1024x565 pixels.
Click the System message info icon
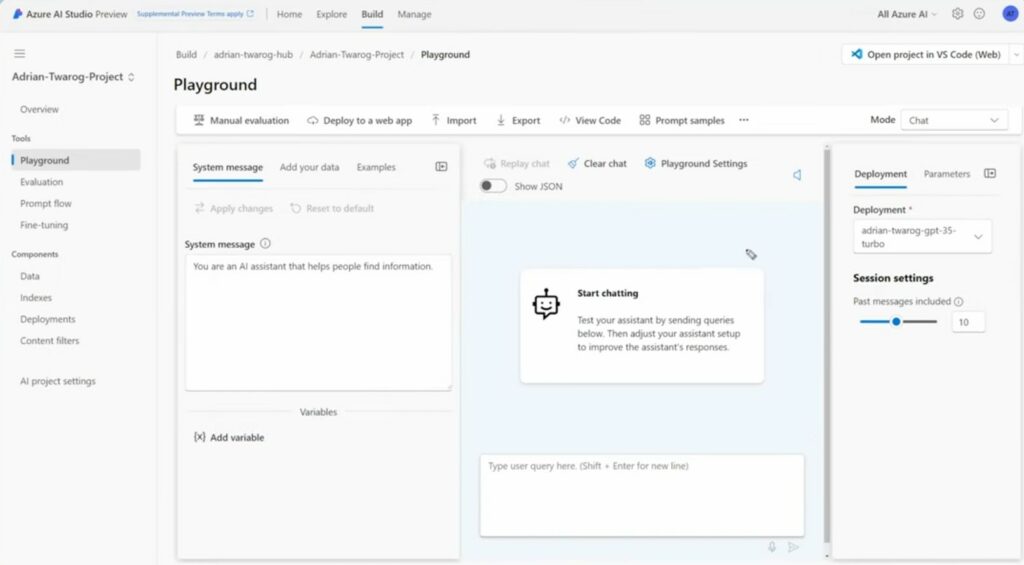tap(265, 243)
